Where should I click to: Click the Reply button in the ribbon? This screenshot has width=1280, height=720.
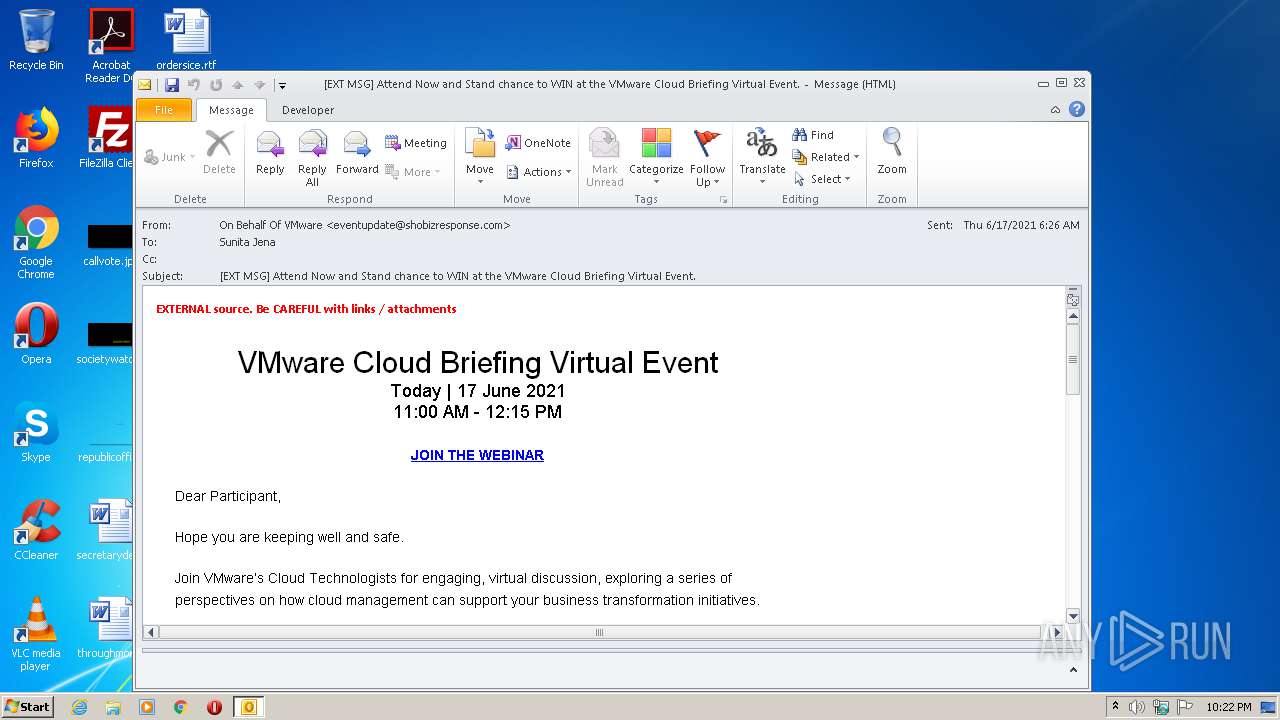pyautogui.click(x=270, y=155)
